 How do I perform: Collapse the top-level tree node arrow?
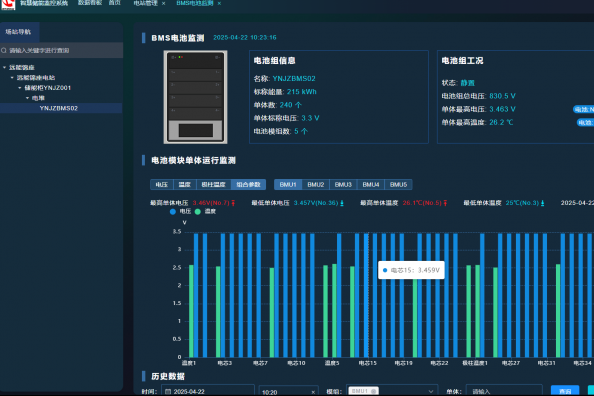point(5,67)
